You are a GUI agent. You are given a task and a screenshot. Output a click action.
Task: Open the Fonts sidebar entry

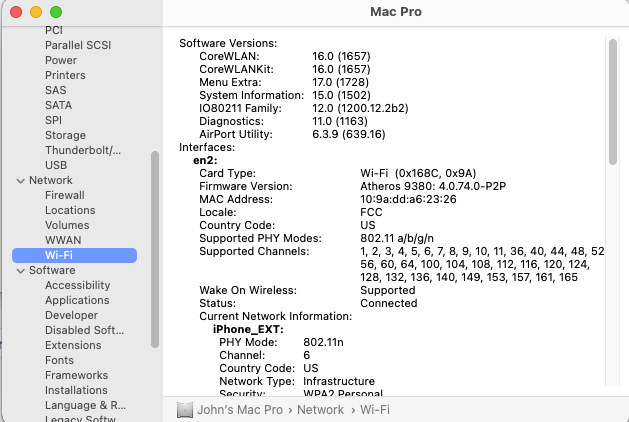pyautogui.click(x=59, y=360)
